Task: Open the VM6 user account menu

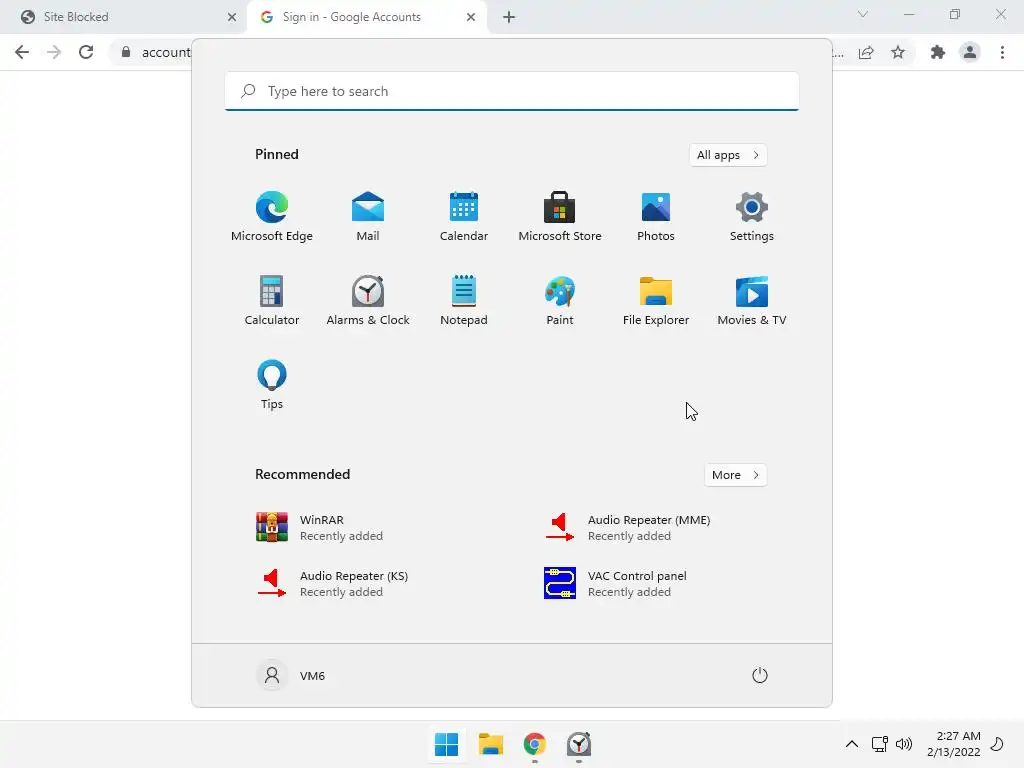Action: click(291, 675)
